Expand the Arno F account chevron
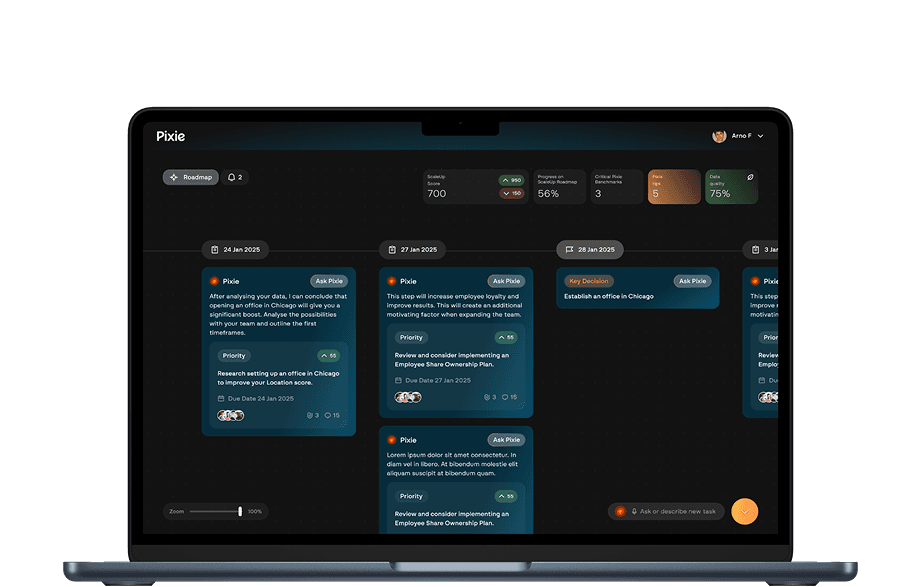The height and width of the screenshot is (587, 914). click(759, 135)
